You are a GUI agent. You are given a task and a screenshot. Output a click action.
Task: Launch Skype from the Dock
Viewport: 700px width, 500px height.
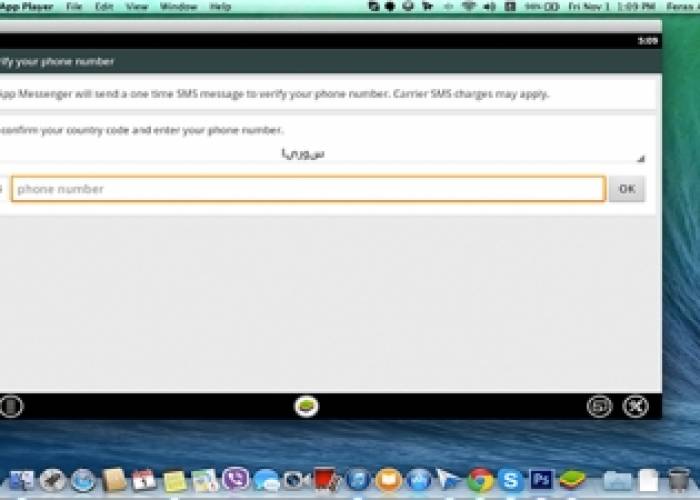pos(510,481)
